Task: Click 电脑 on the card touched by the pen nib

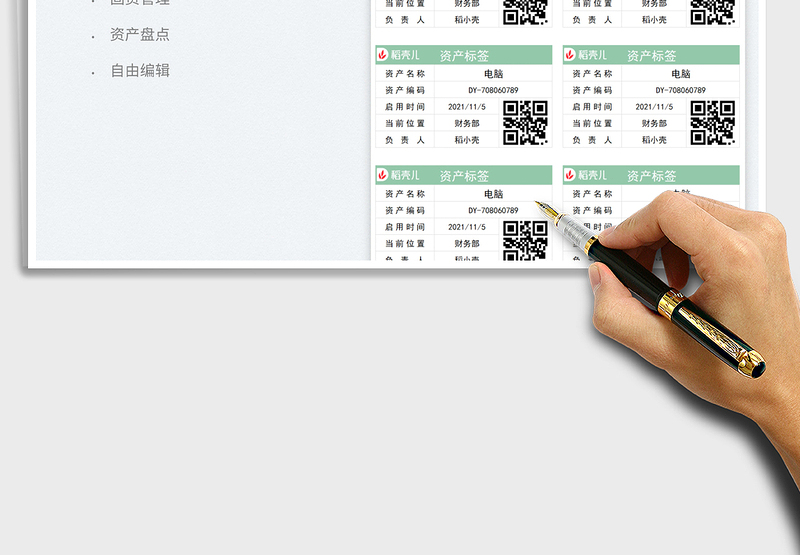Action: 493,194
